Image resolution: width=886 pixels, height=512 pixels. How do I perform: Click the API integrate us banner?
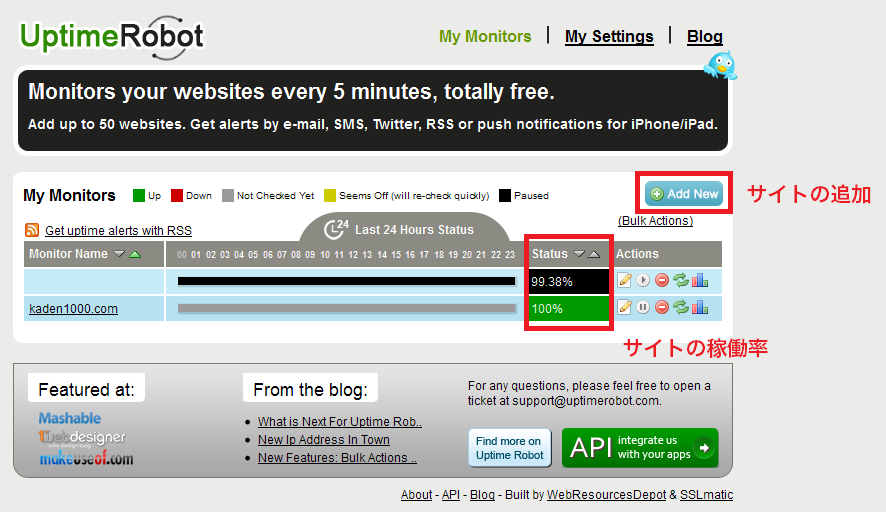coord(640,448)
